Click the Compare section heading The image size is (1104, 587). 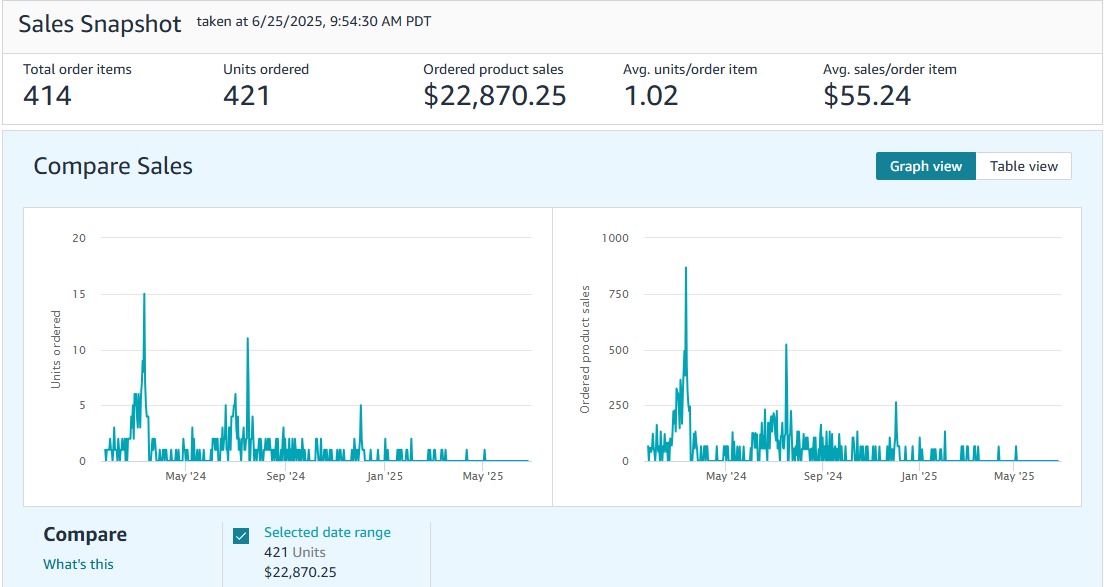click(85, 535)
